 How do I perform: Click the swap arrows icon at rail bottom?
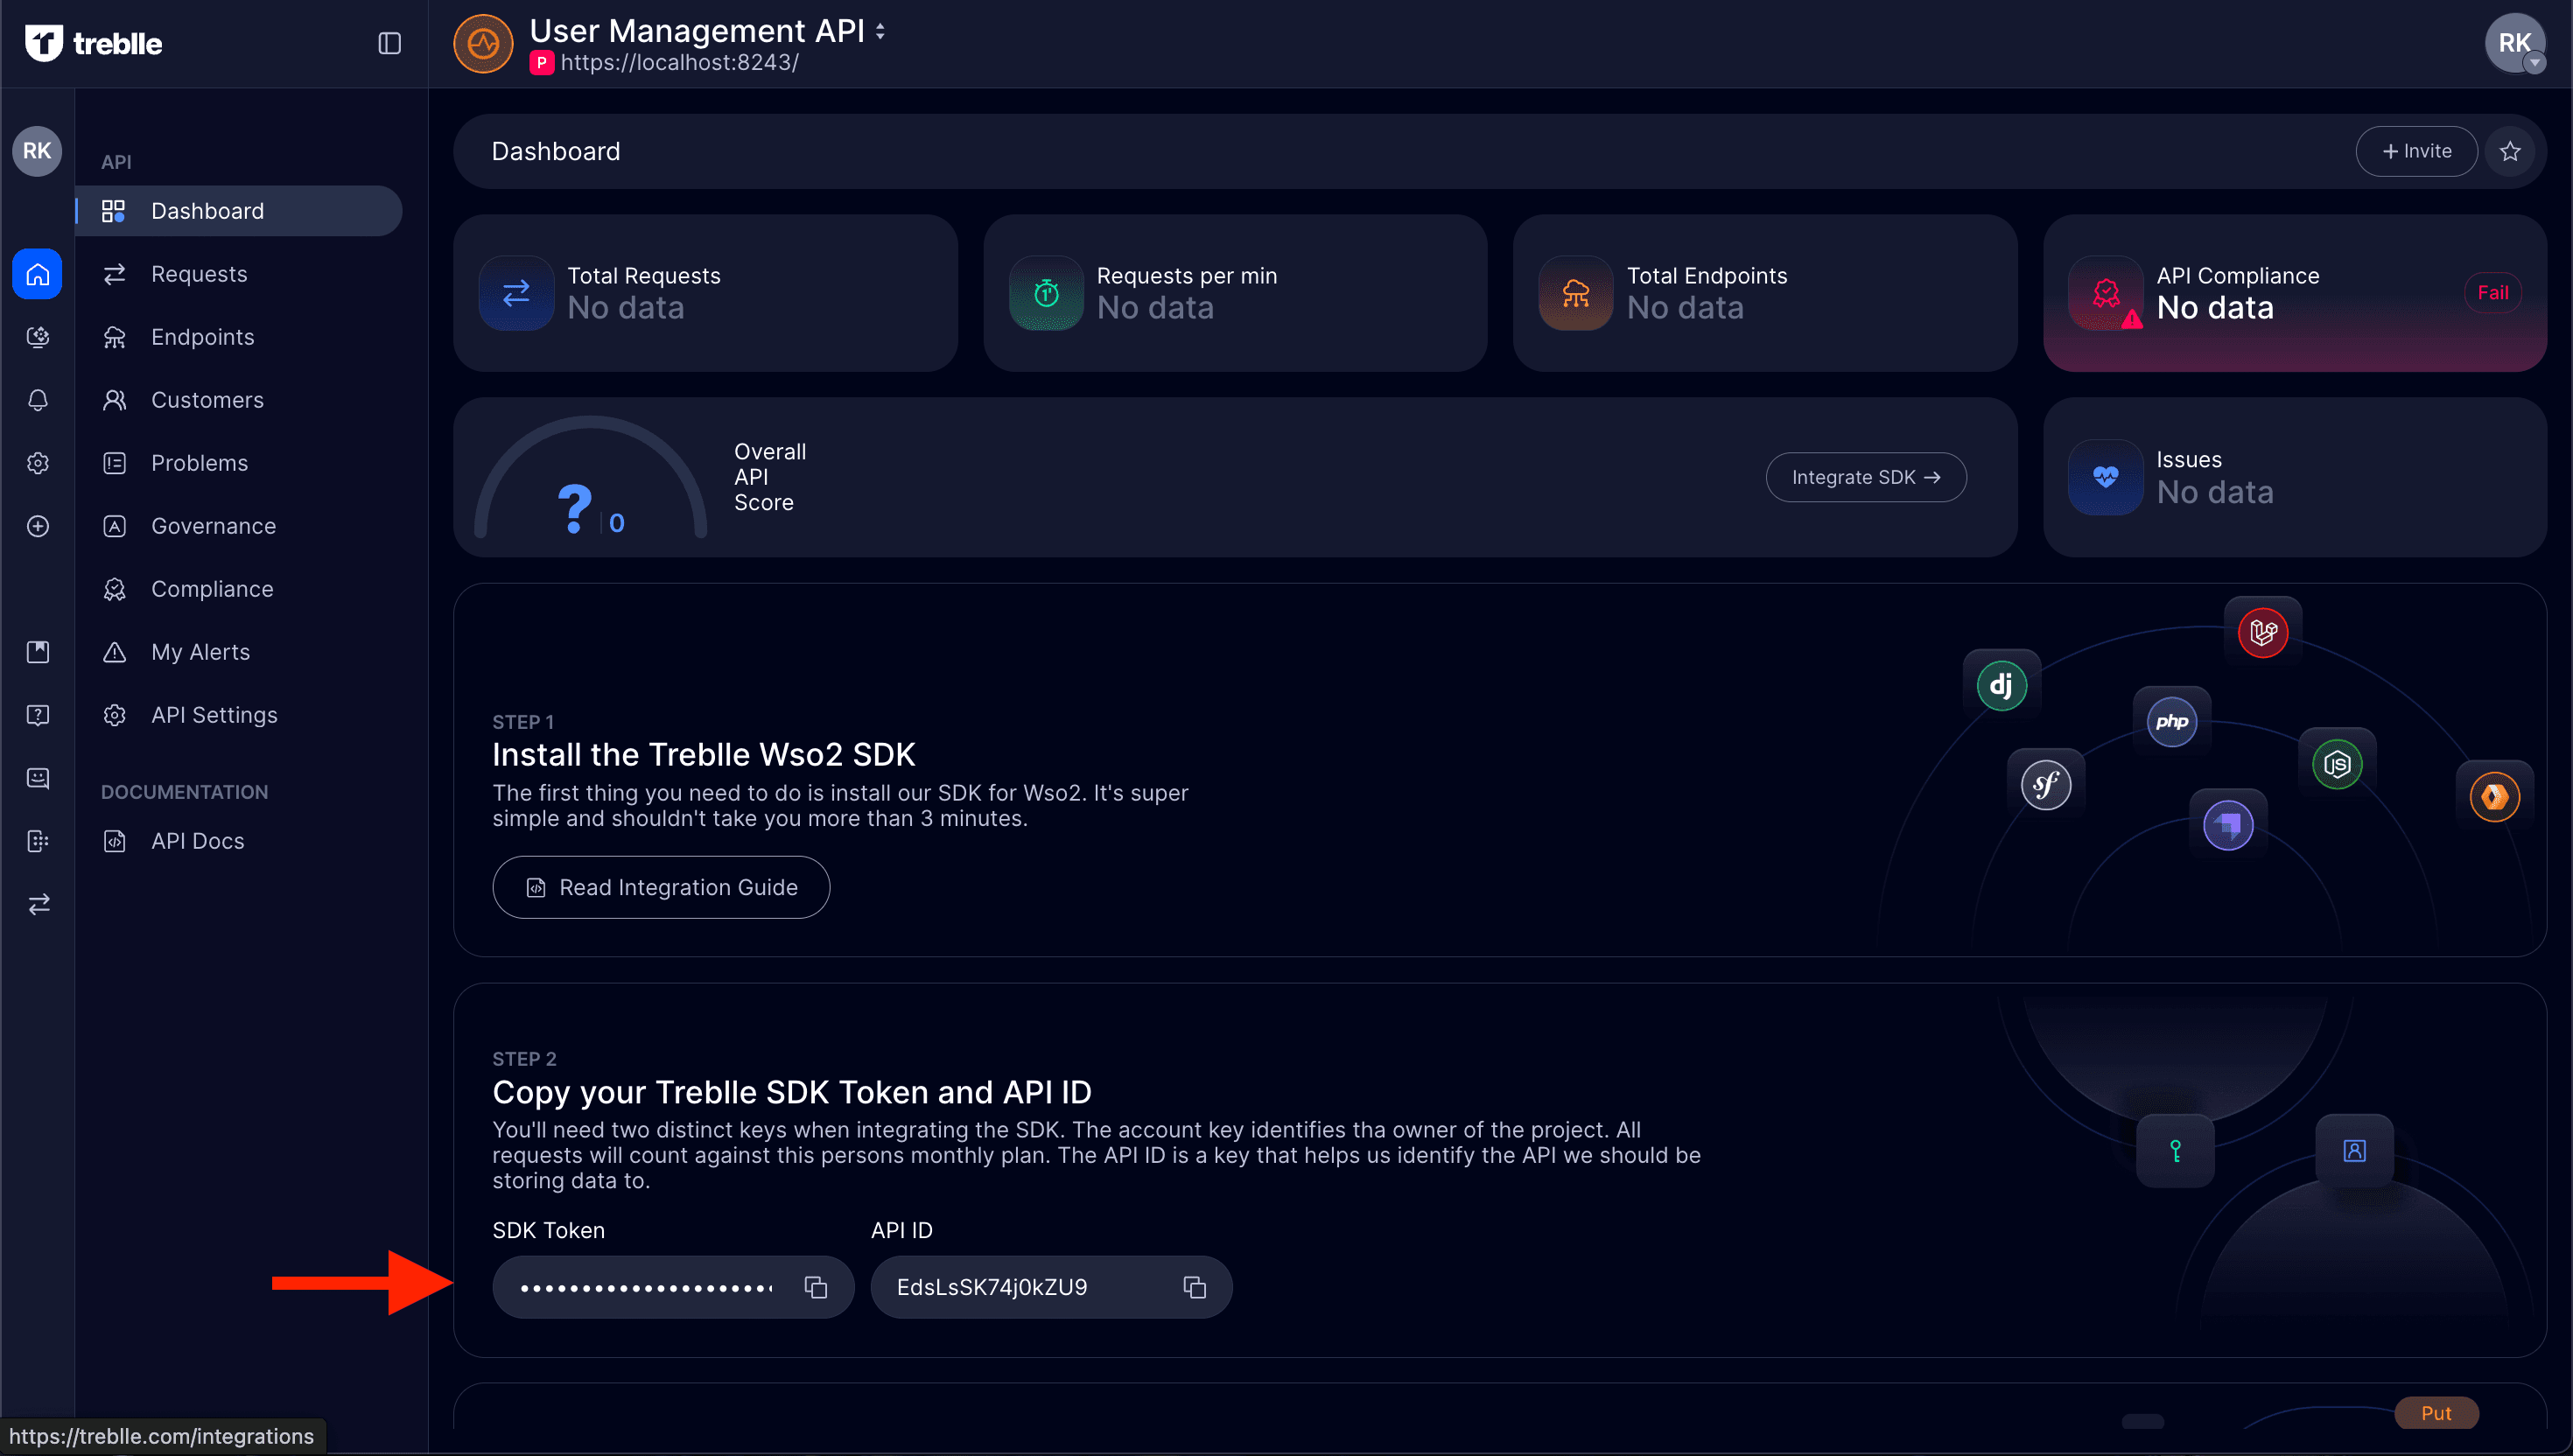pyautogui.click(x=37, y=904)
